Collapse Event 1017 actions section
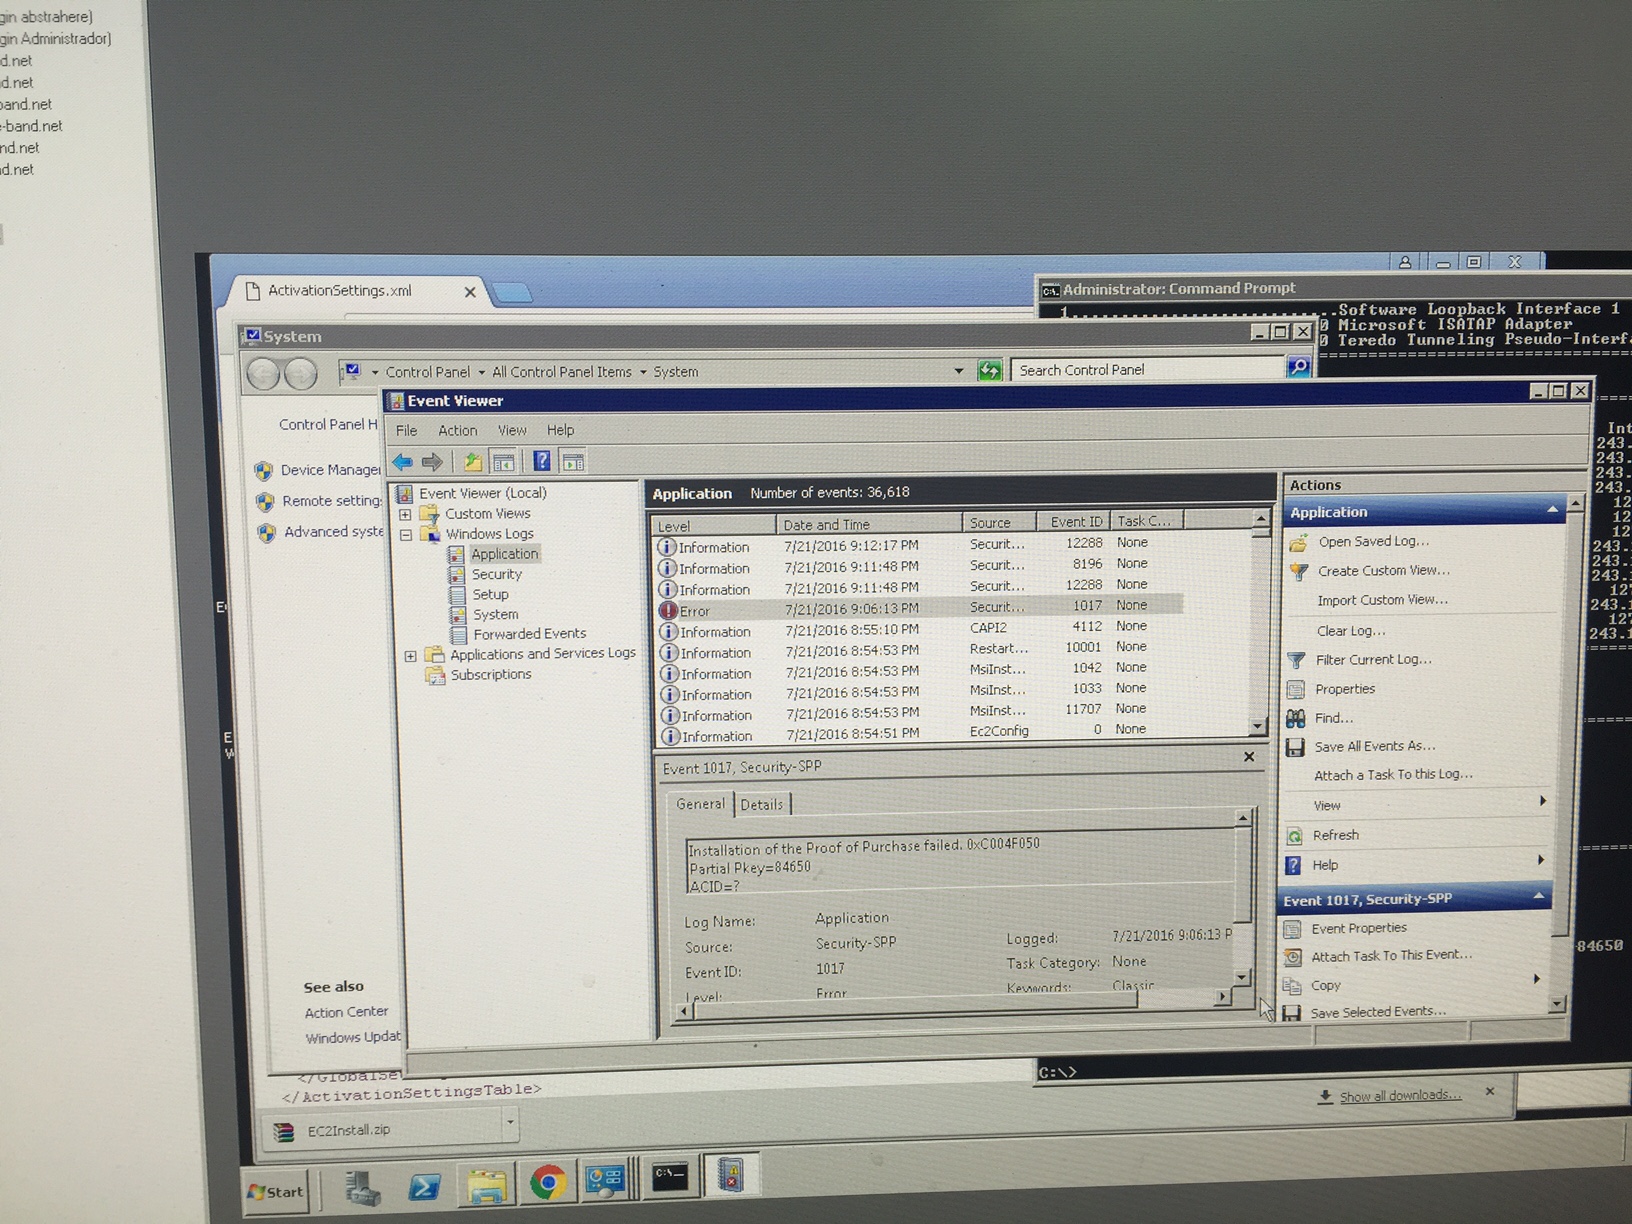Screen dimensions: 1632x1224 tap(1538, 896)
